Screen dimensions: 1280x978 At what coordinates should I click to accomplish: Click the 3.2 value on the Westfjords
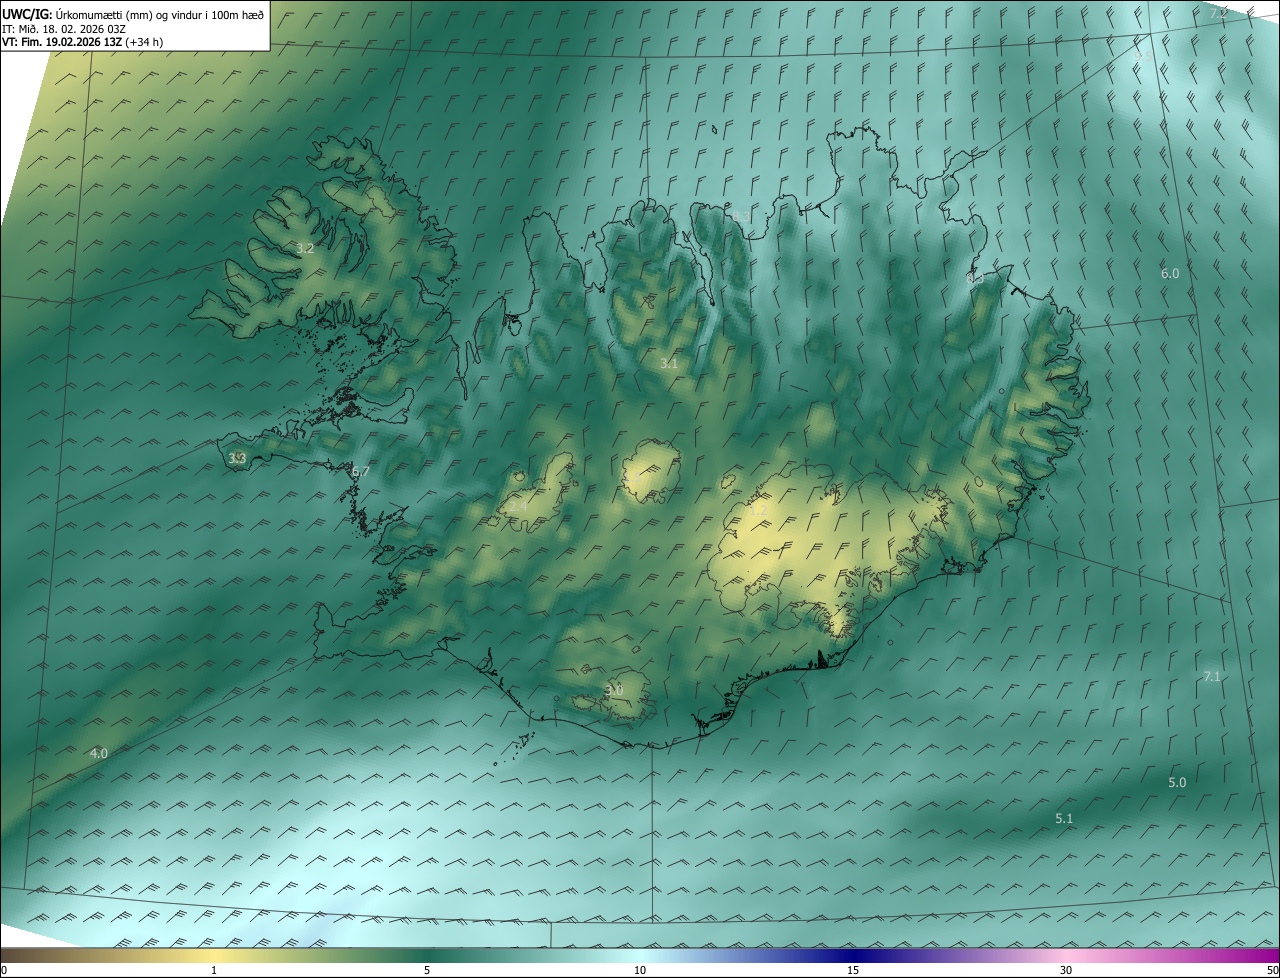305,248
